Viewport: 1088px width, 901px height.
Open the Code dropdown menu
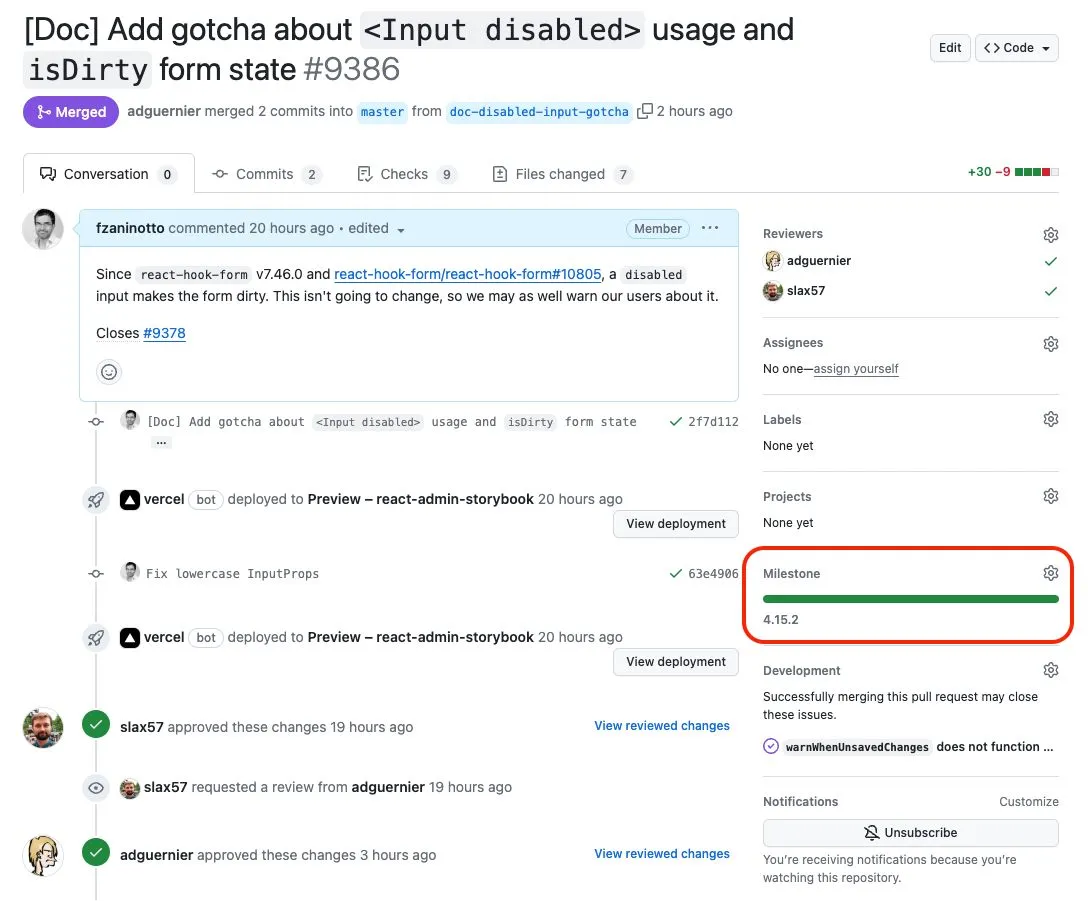tap(1016, 47)
